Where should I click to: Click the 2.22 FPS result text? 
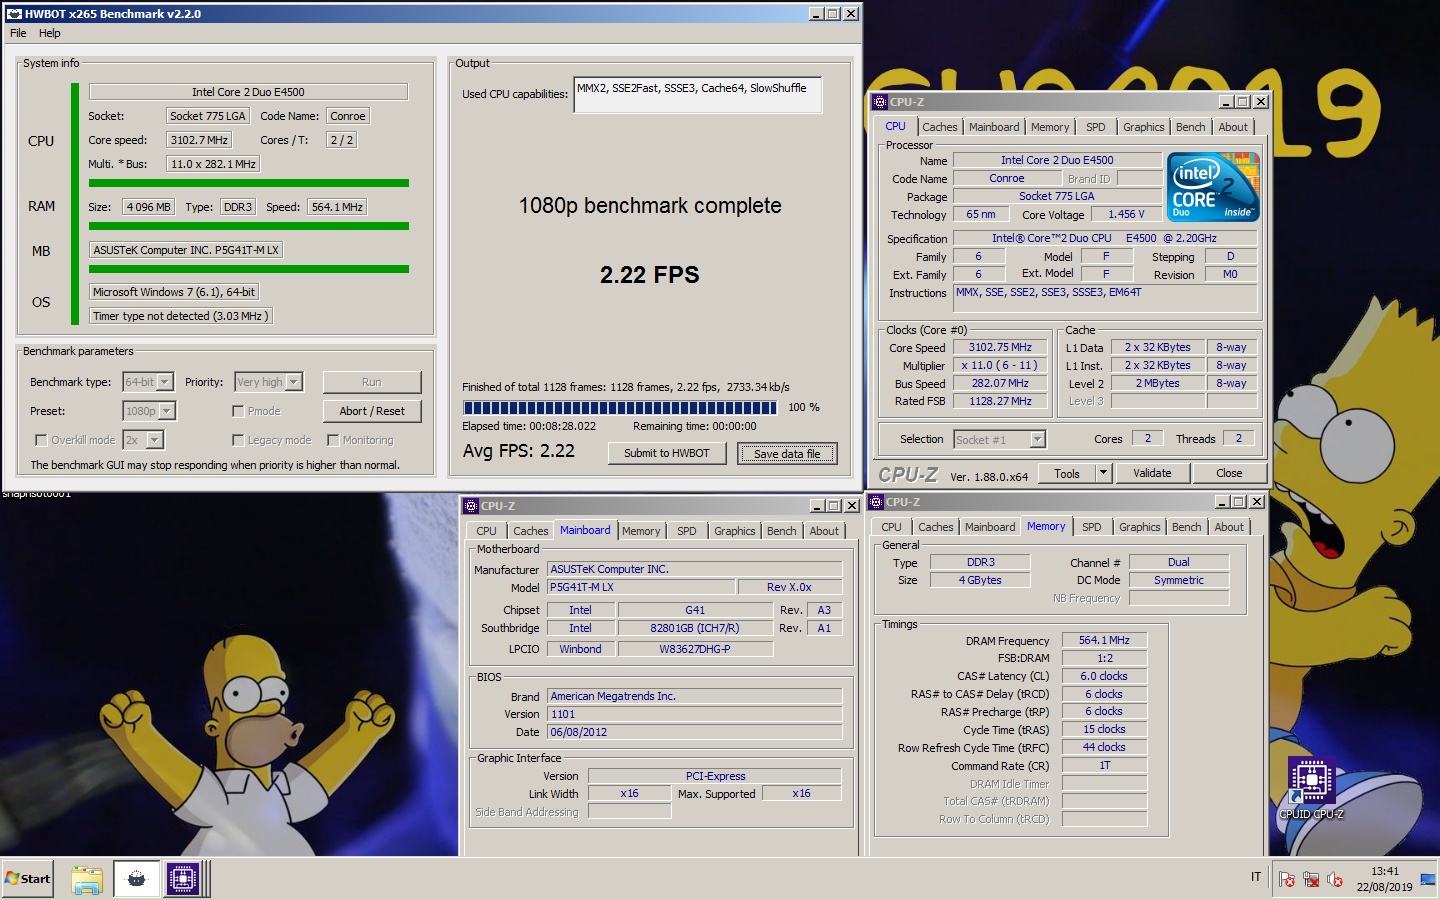(650, 275)
